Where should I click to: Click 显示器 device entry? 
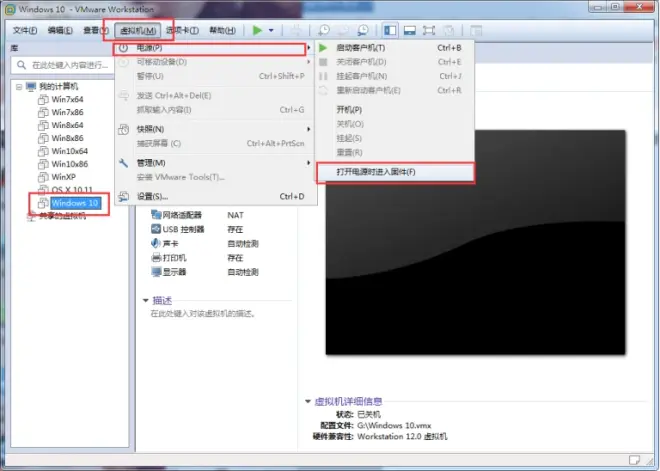[x=174, y=272]
